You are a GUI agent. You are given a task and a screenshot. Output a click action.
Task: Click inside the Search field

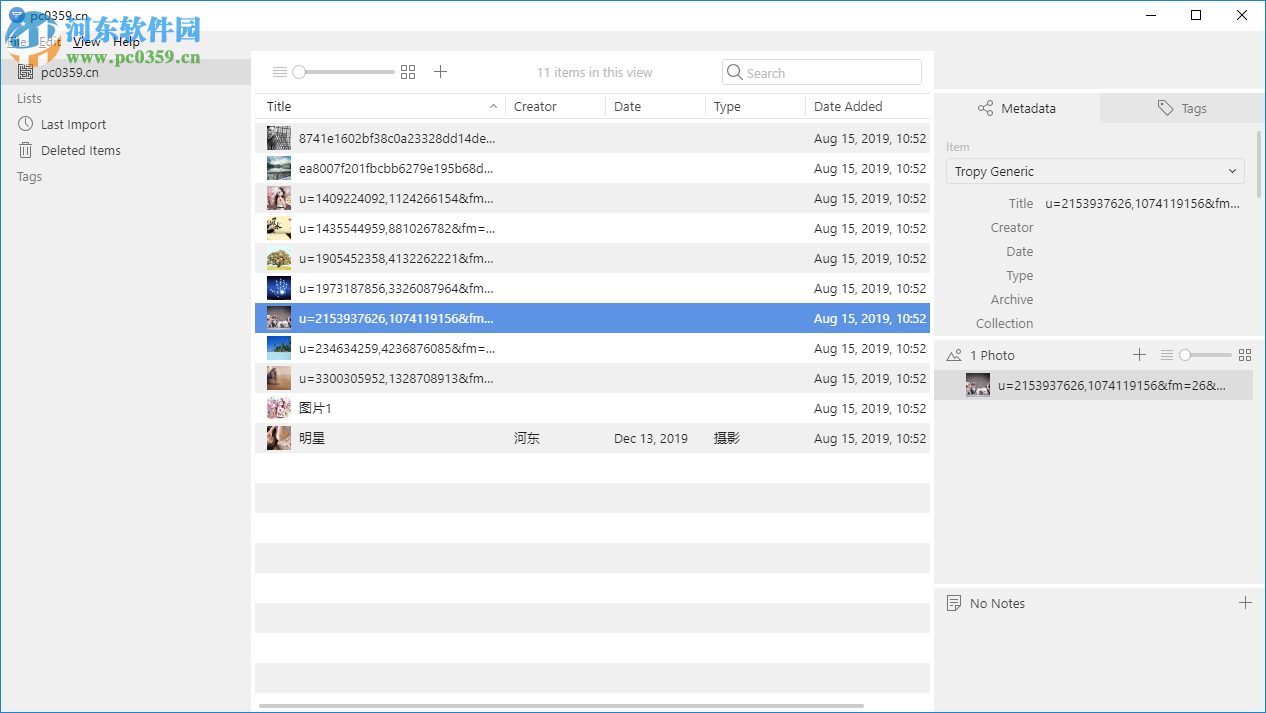pyautogui.click(x=822, y=71)
